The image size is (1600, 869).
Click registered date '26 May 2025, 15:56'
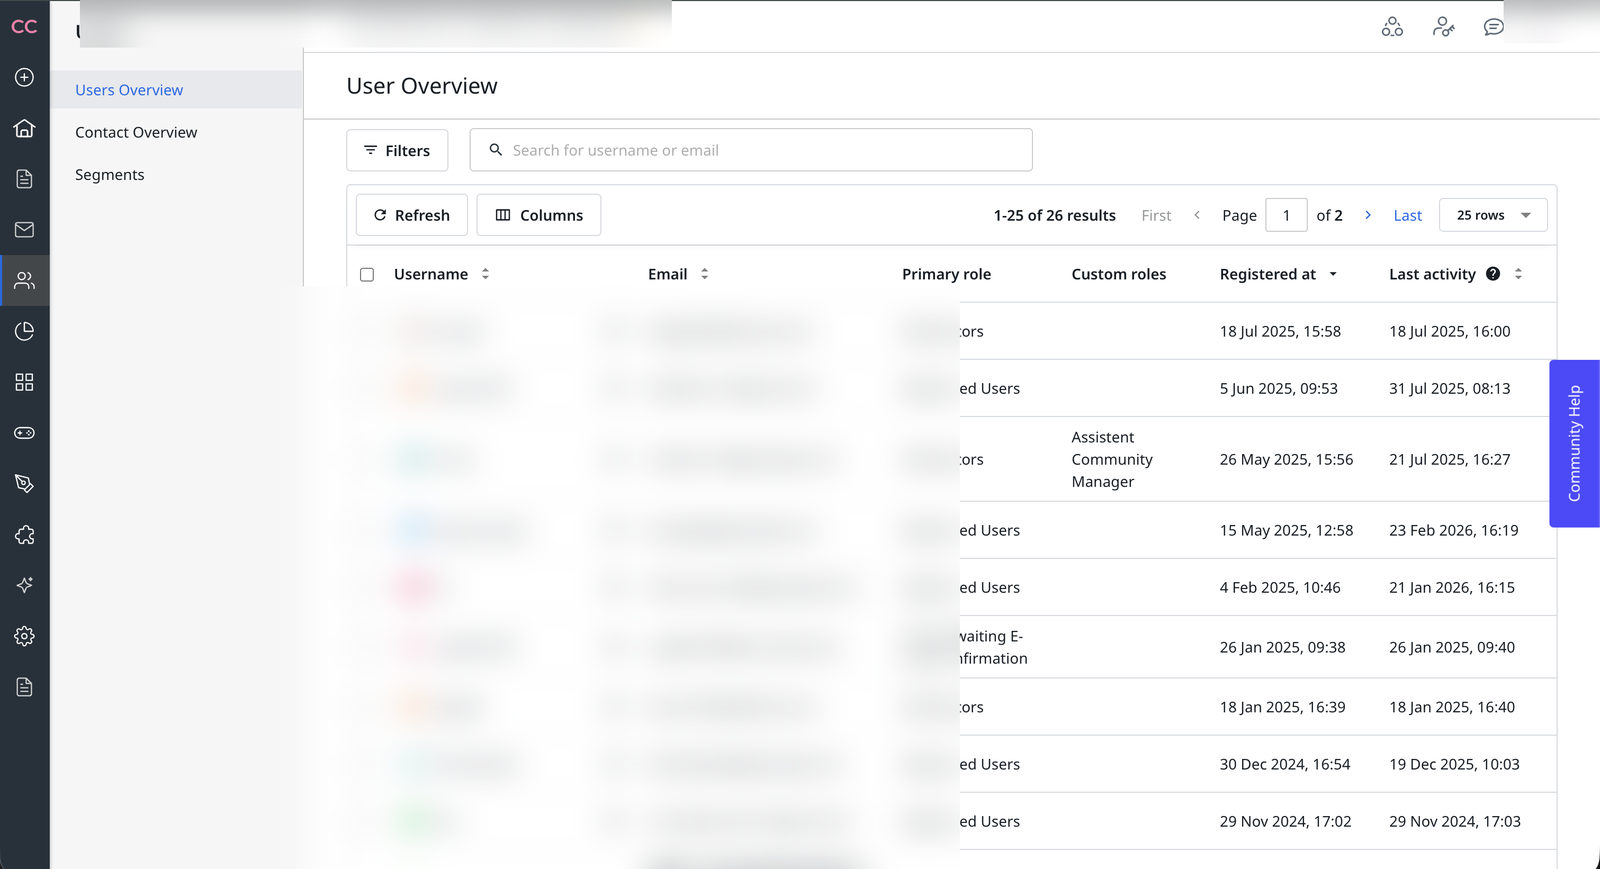point(1286,459)
